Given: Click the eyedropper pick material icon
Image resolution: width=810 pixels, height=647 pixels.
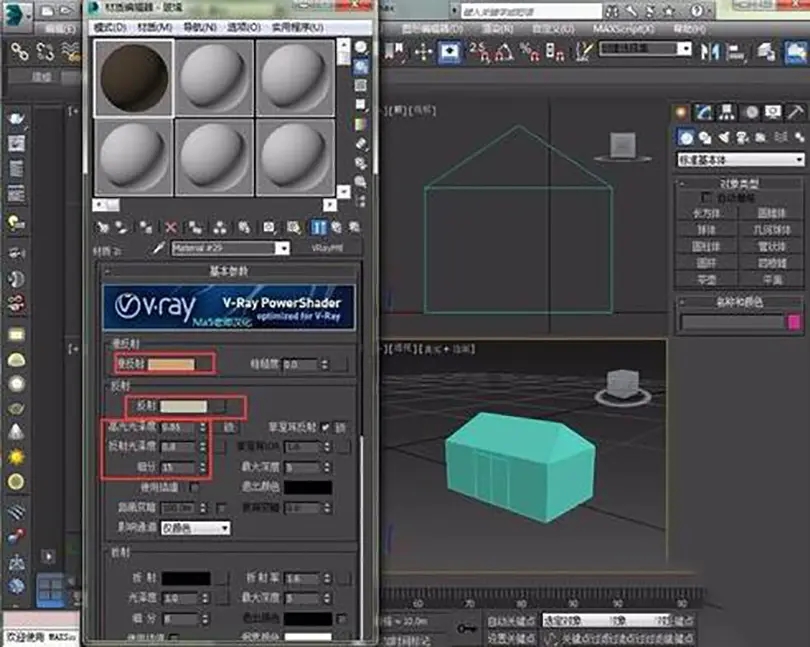Looking at the screenshot, I should (x=158, y=249).
